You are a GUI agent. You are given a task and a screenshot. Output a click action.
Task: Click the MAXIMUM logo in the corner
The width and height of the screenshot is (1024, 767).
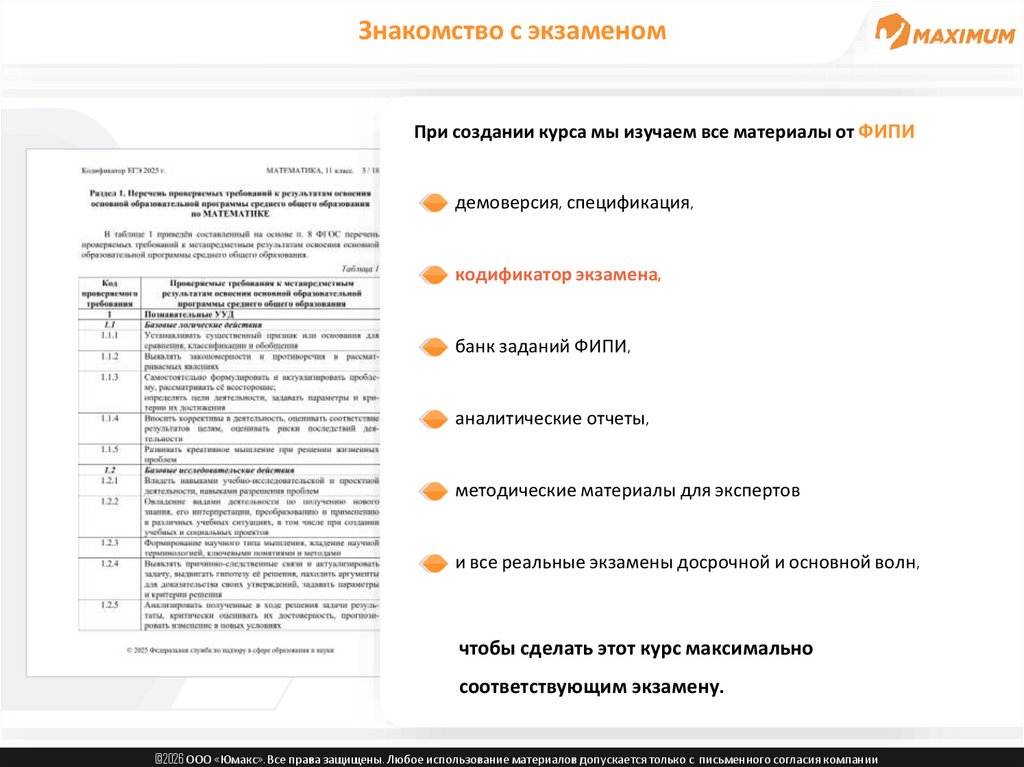(944, 31)
